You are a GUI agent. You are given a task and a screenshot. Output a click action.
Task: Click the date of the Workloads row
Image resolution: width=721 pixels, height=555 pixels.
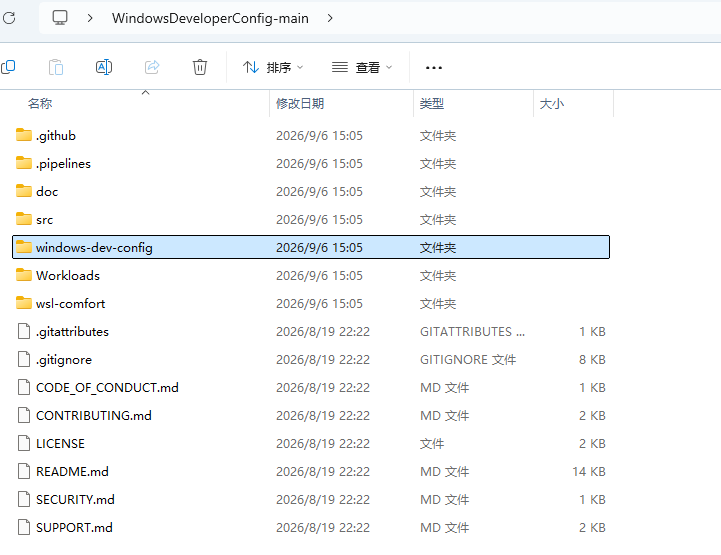click(319, 275)
